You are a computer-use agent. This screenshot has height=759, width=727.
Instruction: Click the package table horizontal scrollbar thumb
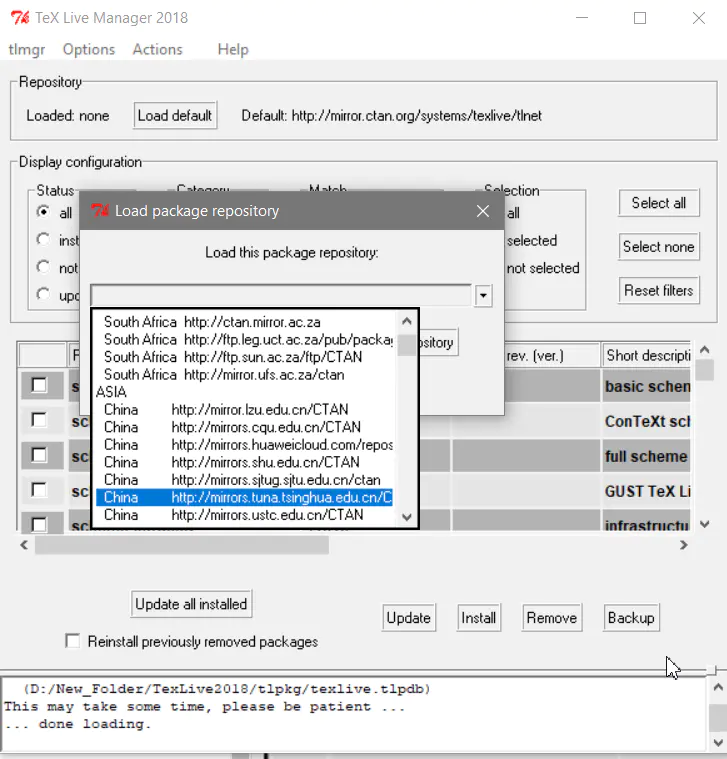(182, 545)
